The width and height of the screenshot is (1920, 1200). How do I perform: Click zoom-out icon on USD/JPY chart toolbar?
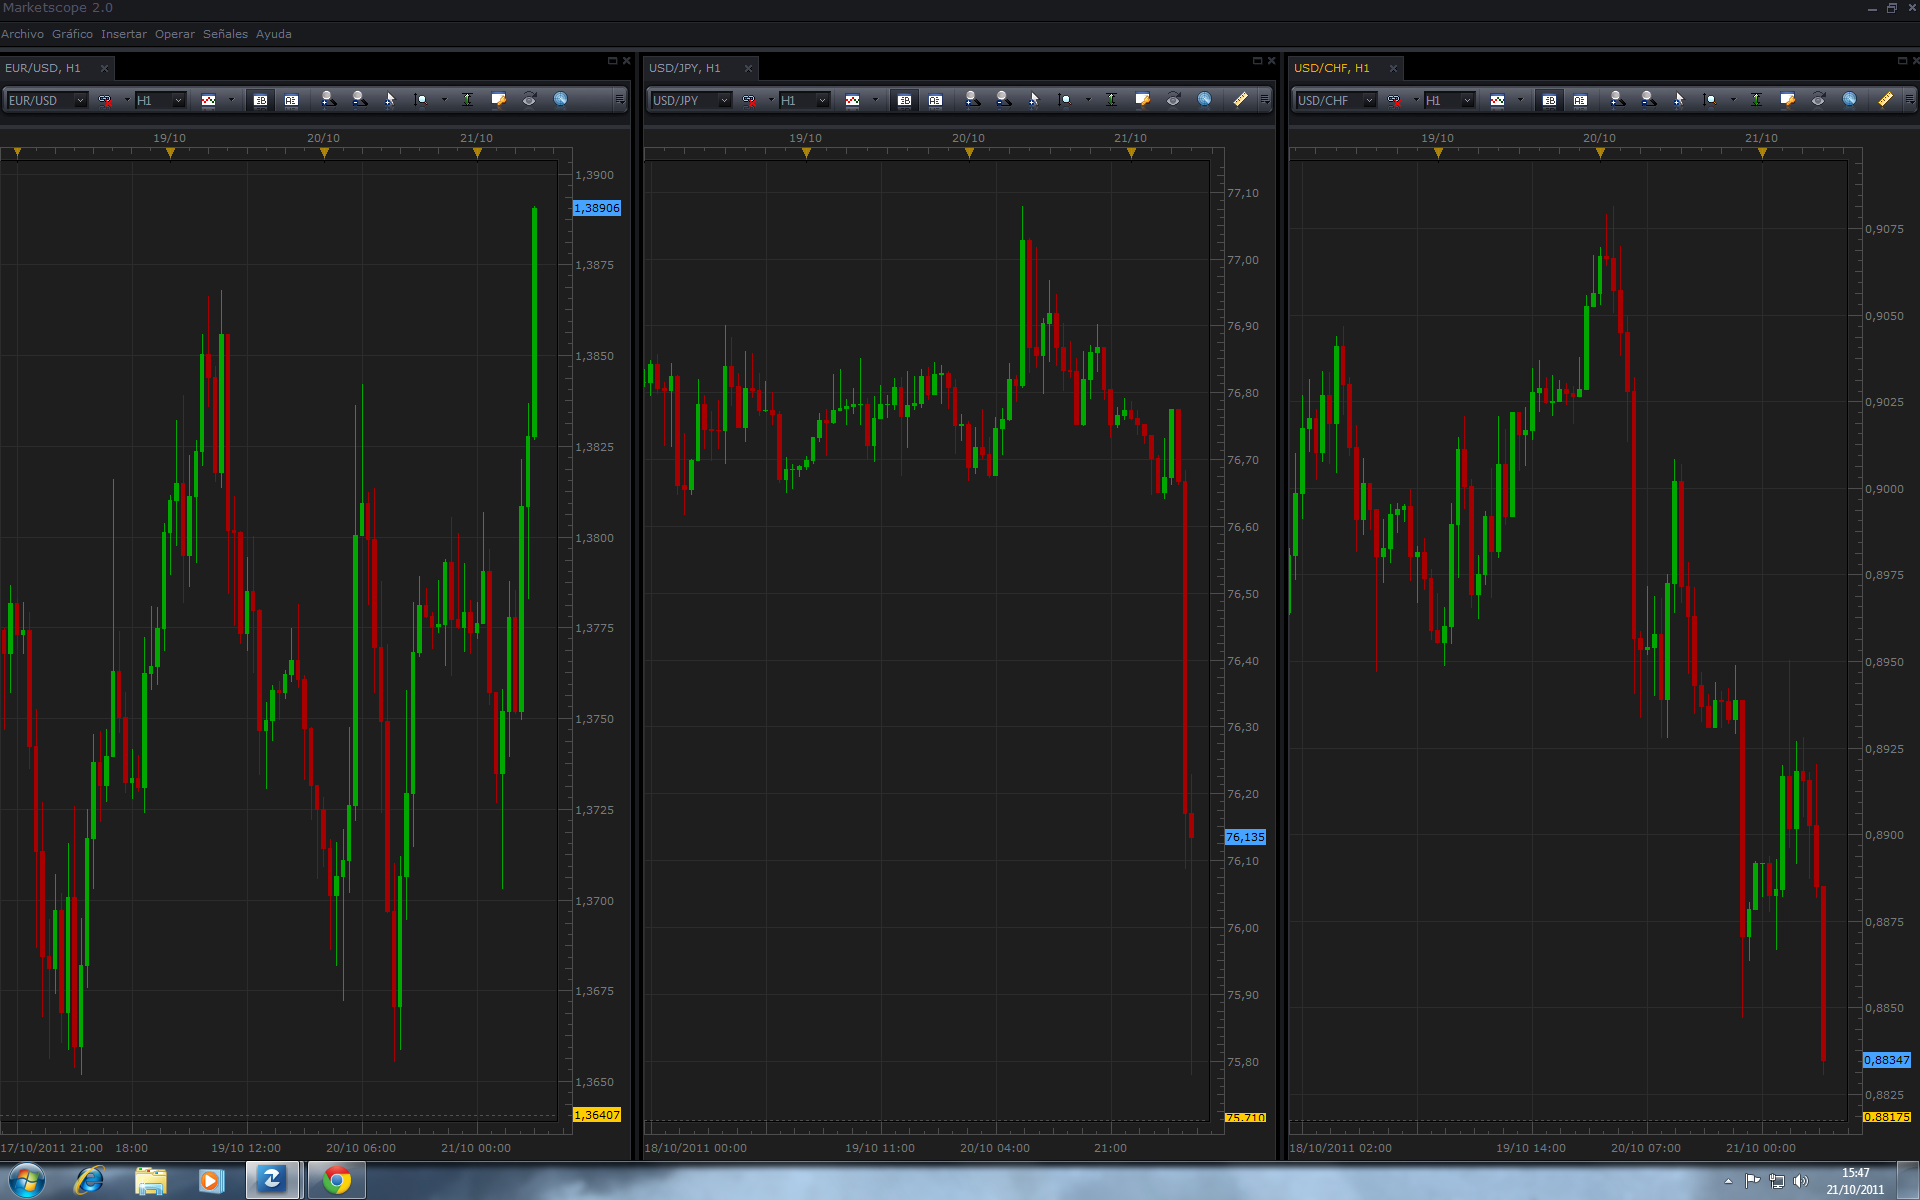pyautogui.click(x=1003, y=100)
